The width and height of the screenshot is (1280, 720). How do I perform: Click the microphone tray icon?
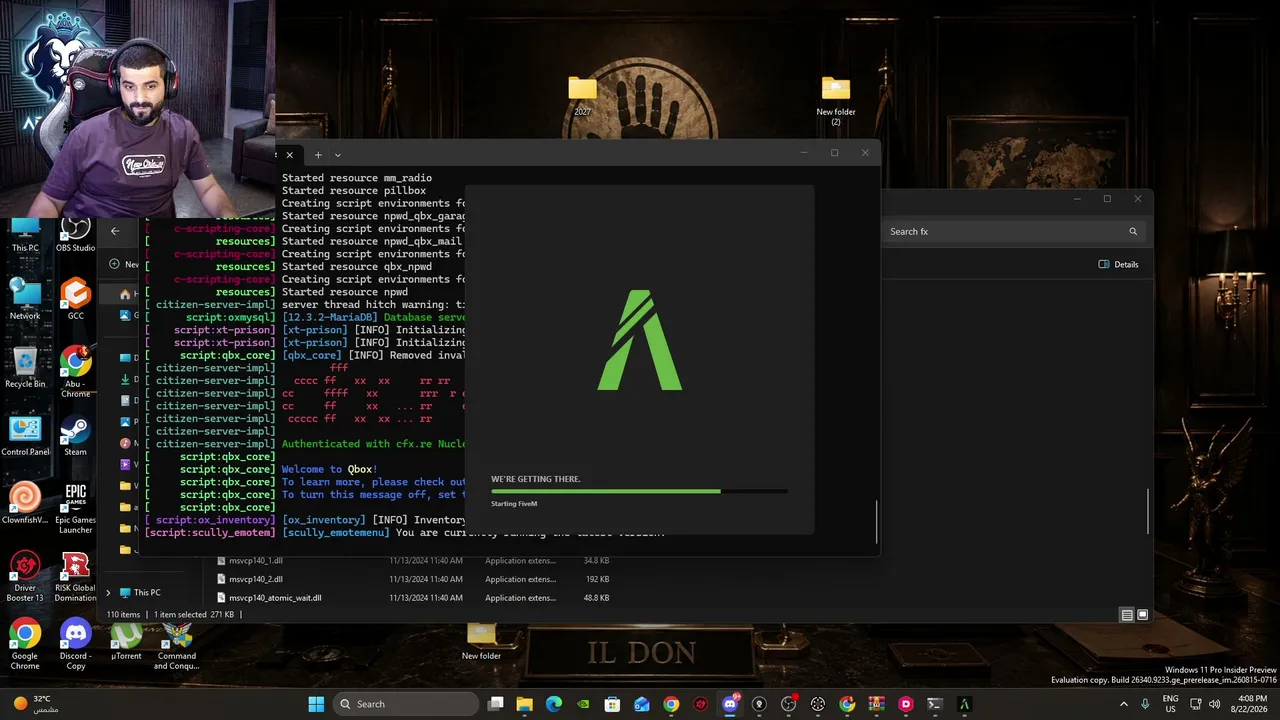[x=1145, y=704]
